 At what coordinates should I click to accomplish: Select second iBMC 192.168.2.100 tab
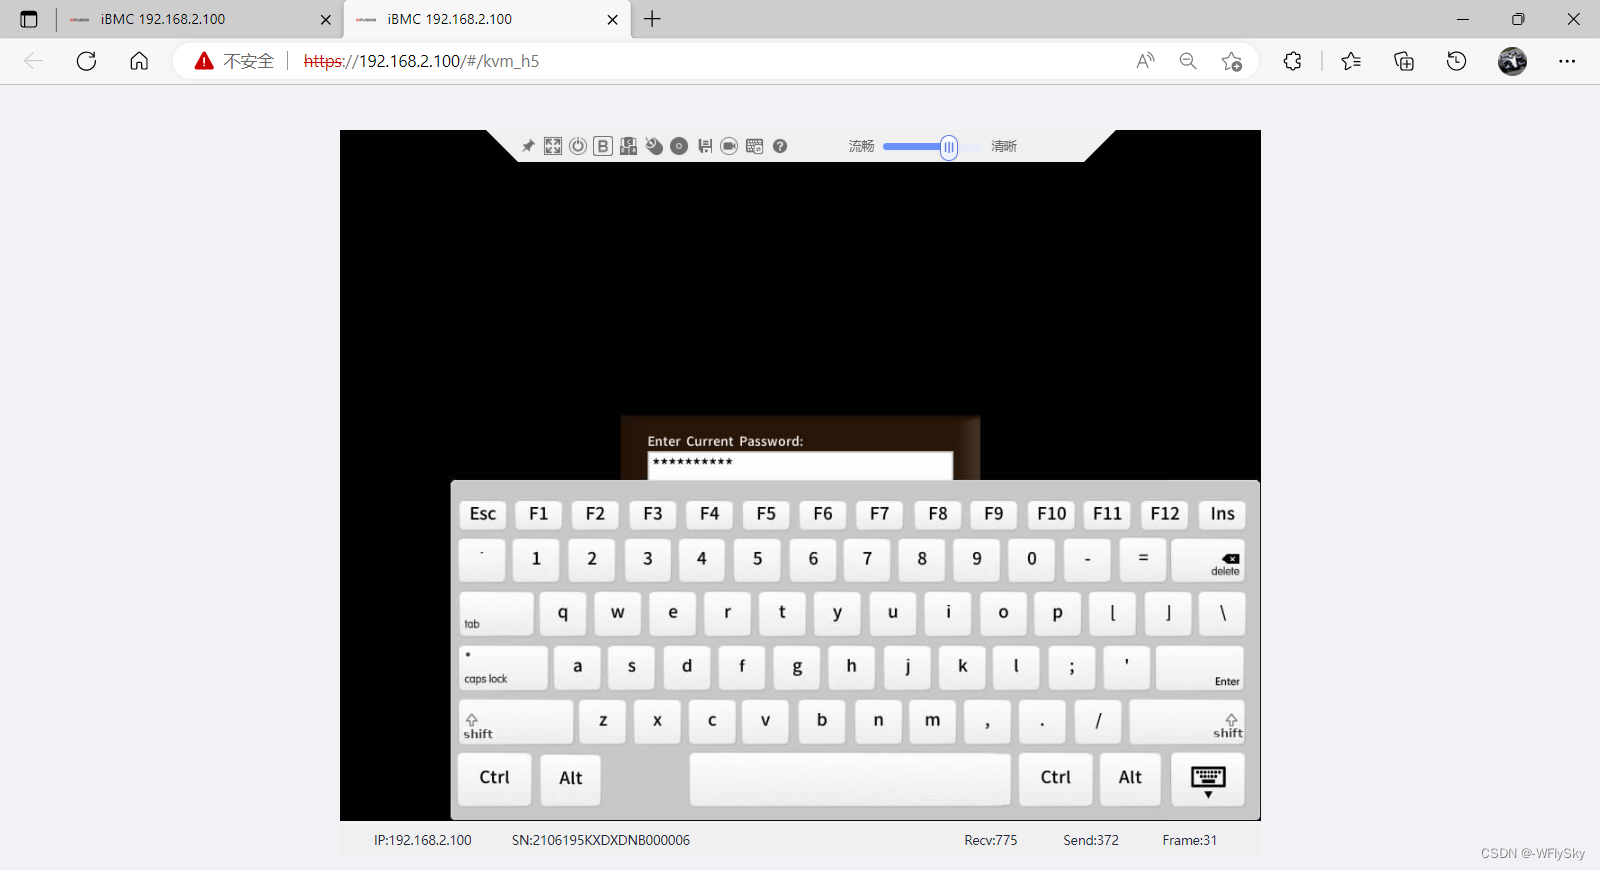coord(487,19)
